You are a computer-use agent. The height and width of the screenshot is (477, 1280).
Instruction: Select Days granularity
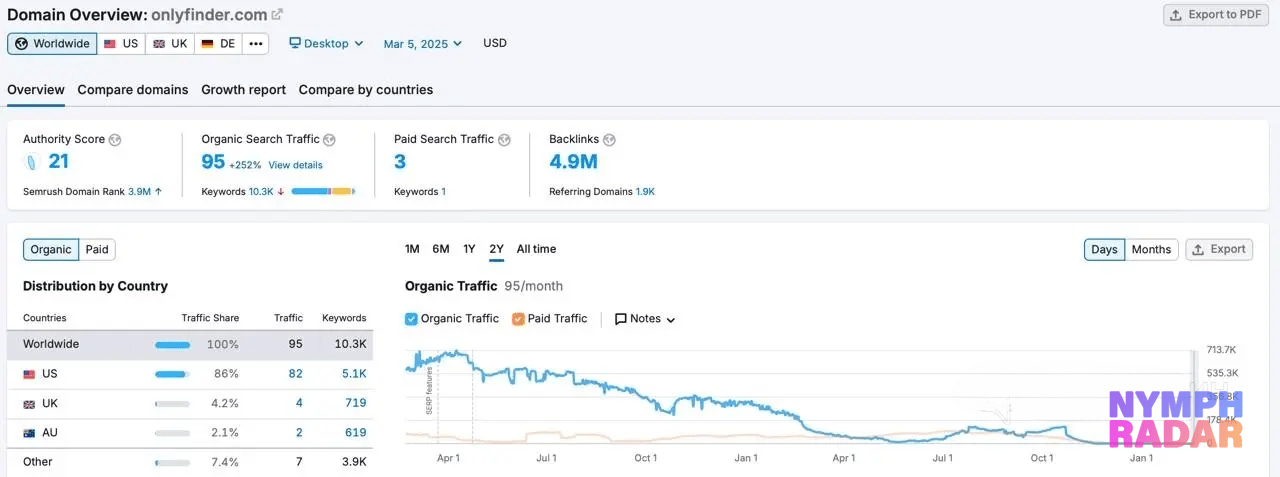click(x=1105, y=250)
